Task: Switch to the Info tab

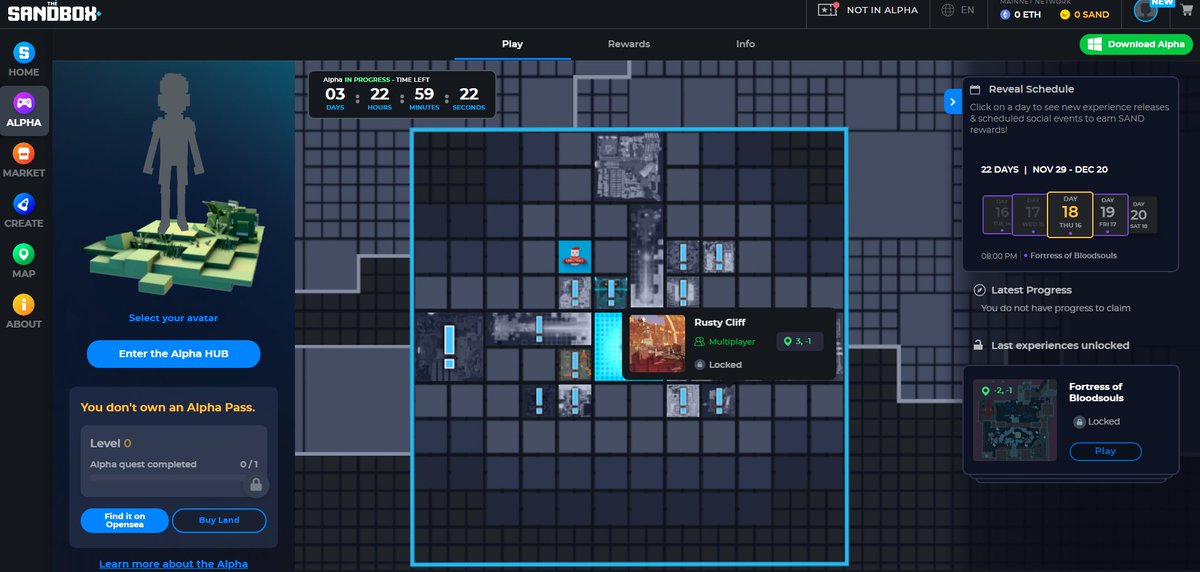Action: coord(745,44)
